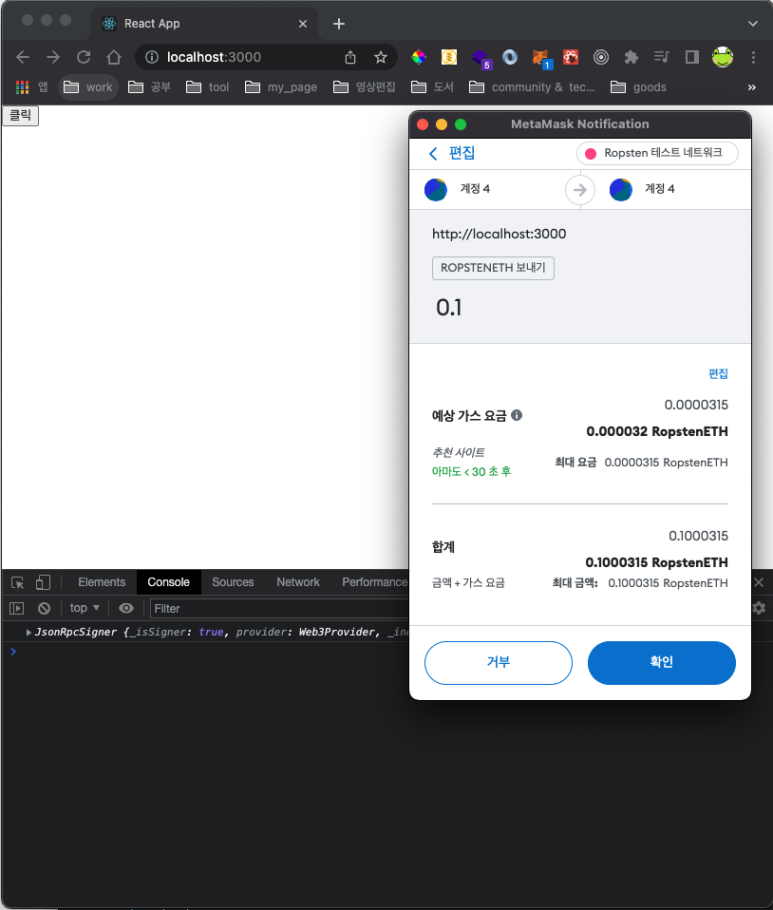
Task: Open the blue ring extension
Action: tap(510, 57)
